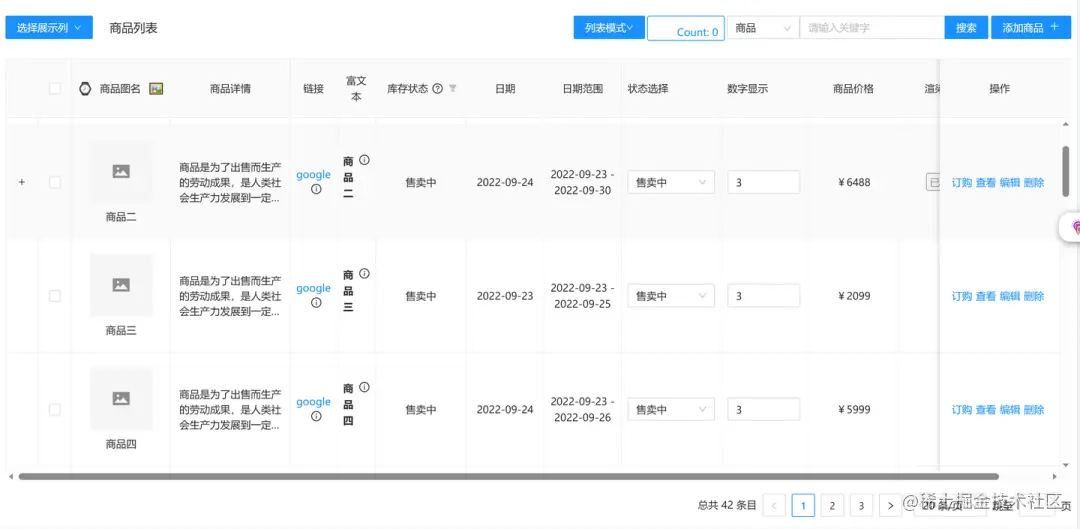
Task: Click the image placeholder of 商品二
Action: click(121, 172)
